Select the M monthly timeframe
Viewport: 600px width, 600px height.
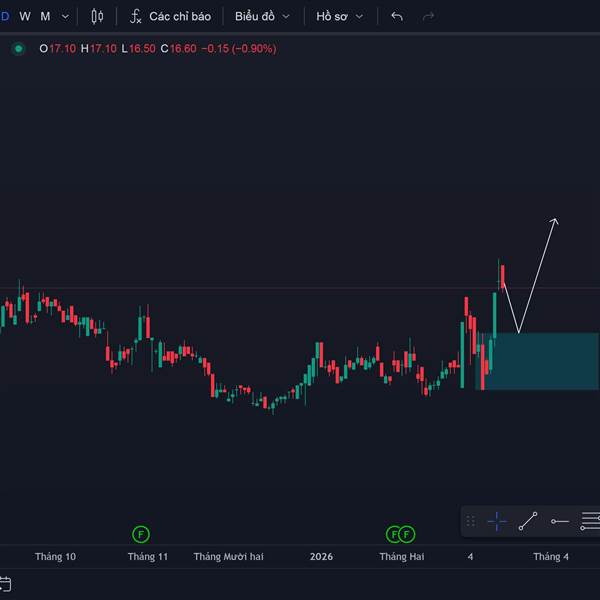coord(45,16)
